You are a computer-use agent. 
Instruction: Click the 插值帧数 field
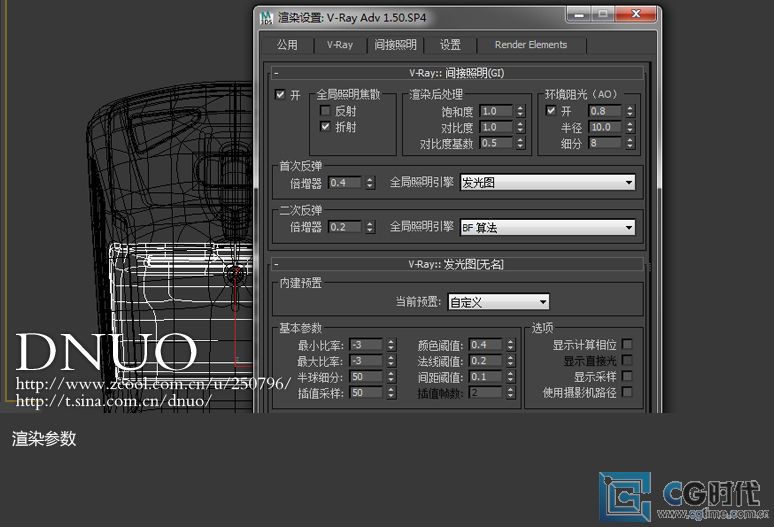(x=486, y=392)
